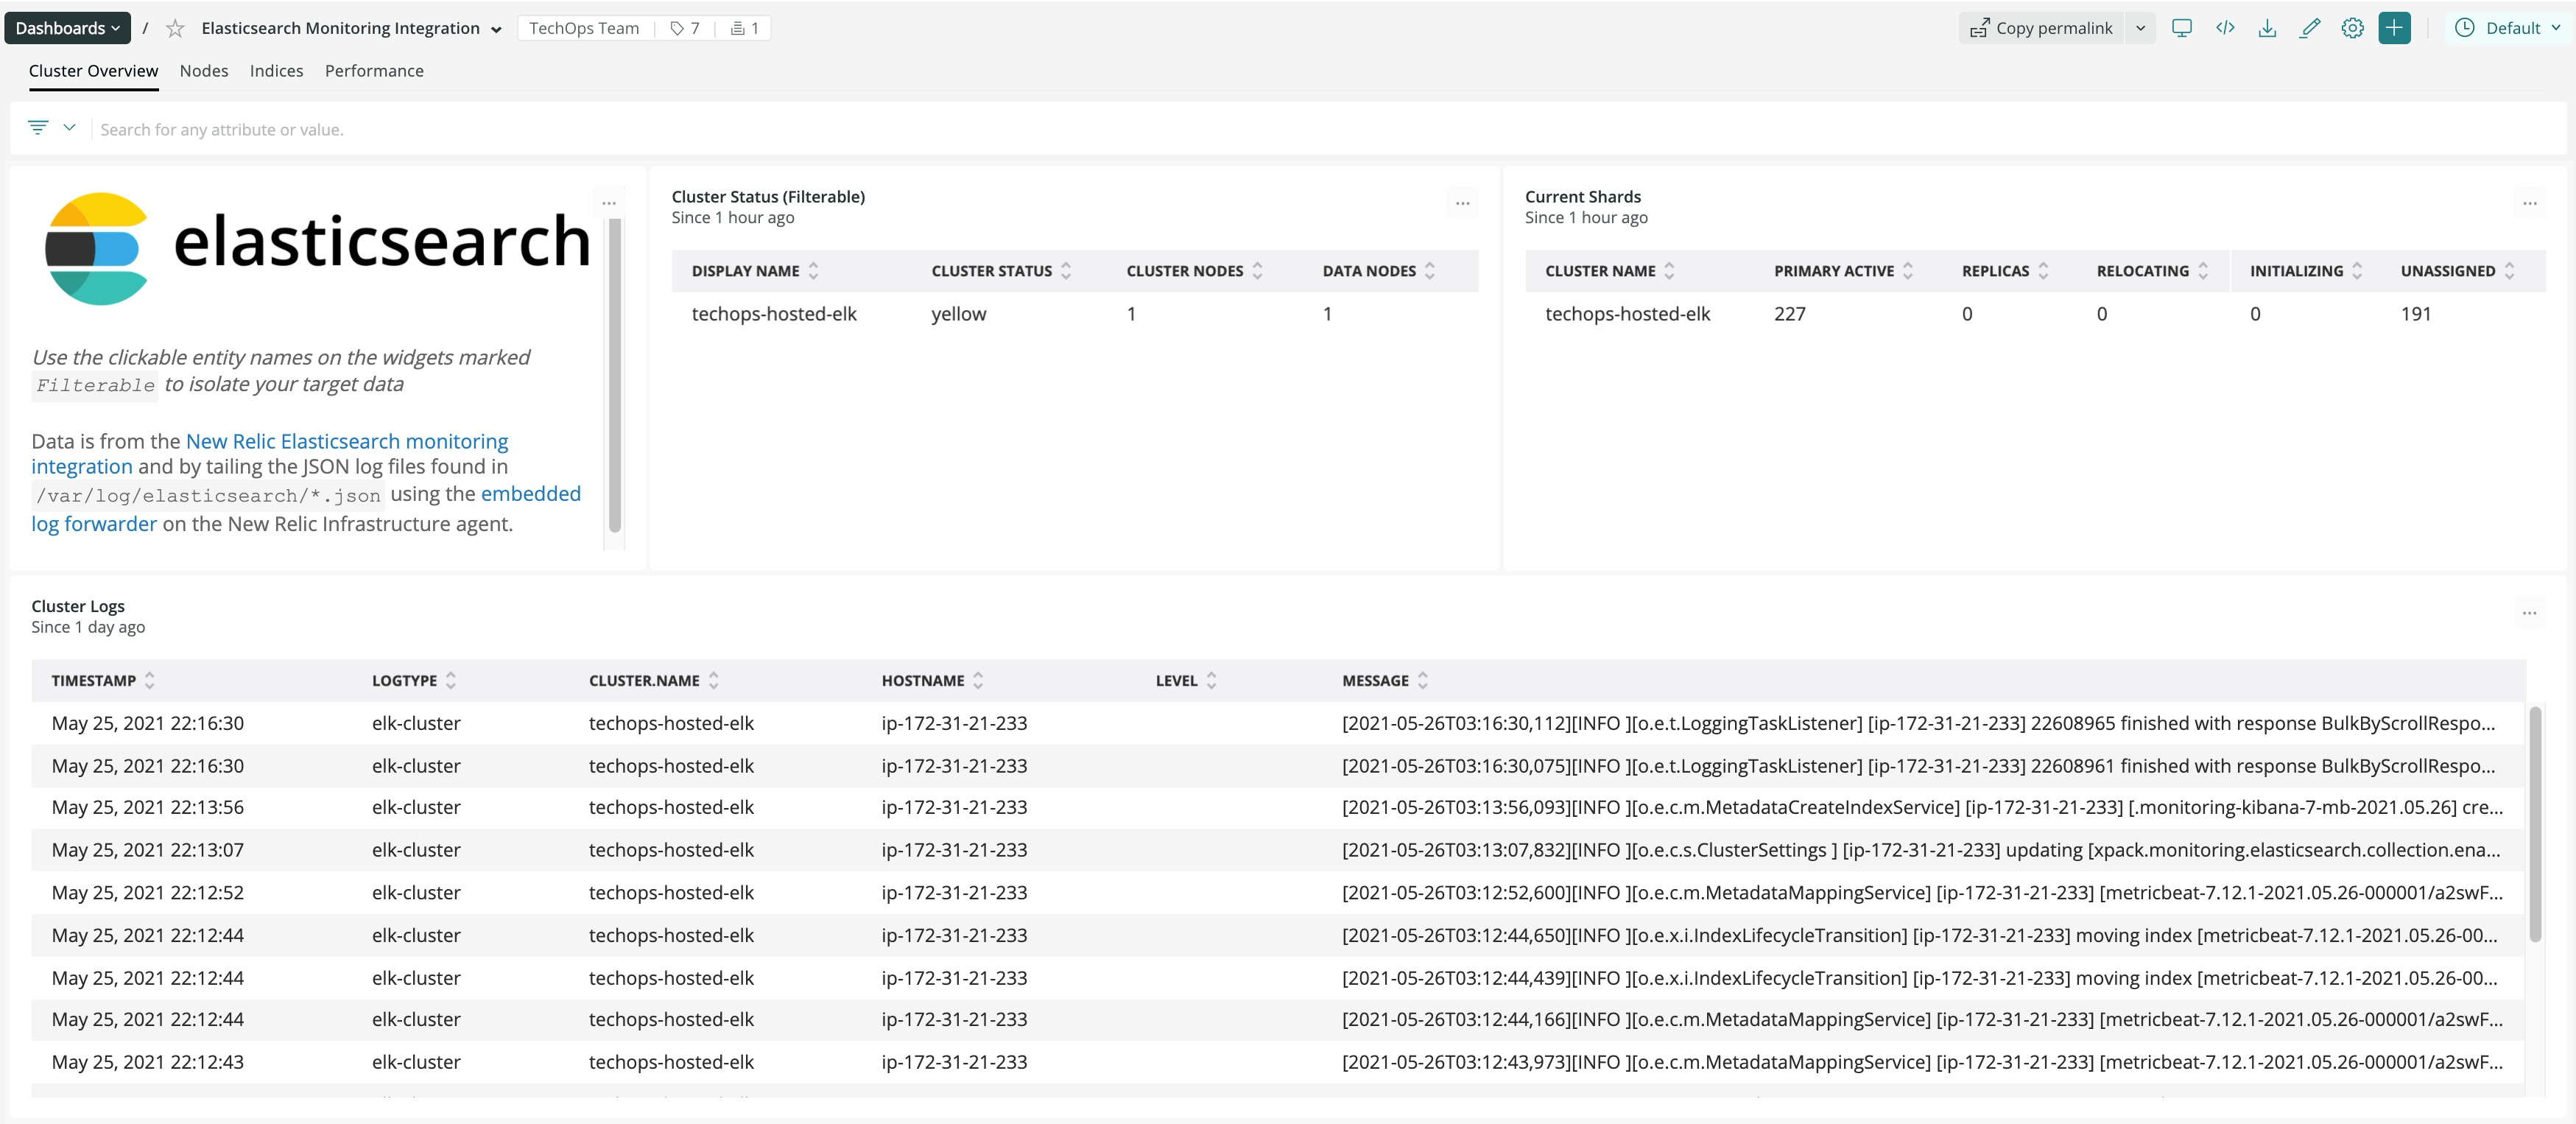
Task: Download dashboard with the export icon
Action: pos(2267,28)
